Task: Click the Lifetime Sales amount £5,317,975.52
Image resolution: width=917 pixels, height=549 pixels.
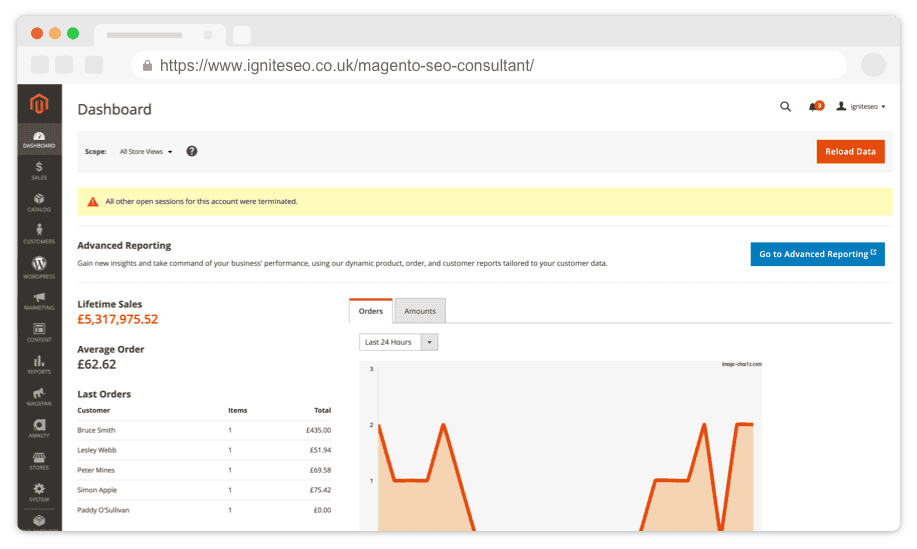Action: point(118,319)
